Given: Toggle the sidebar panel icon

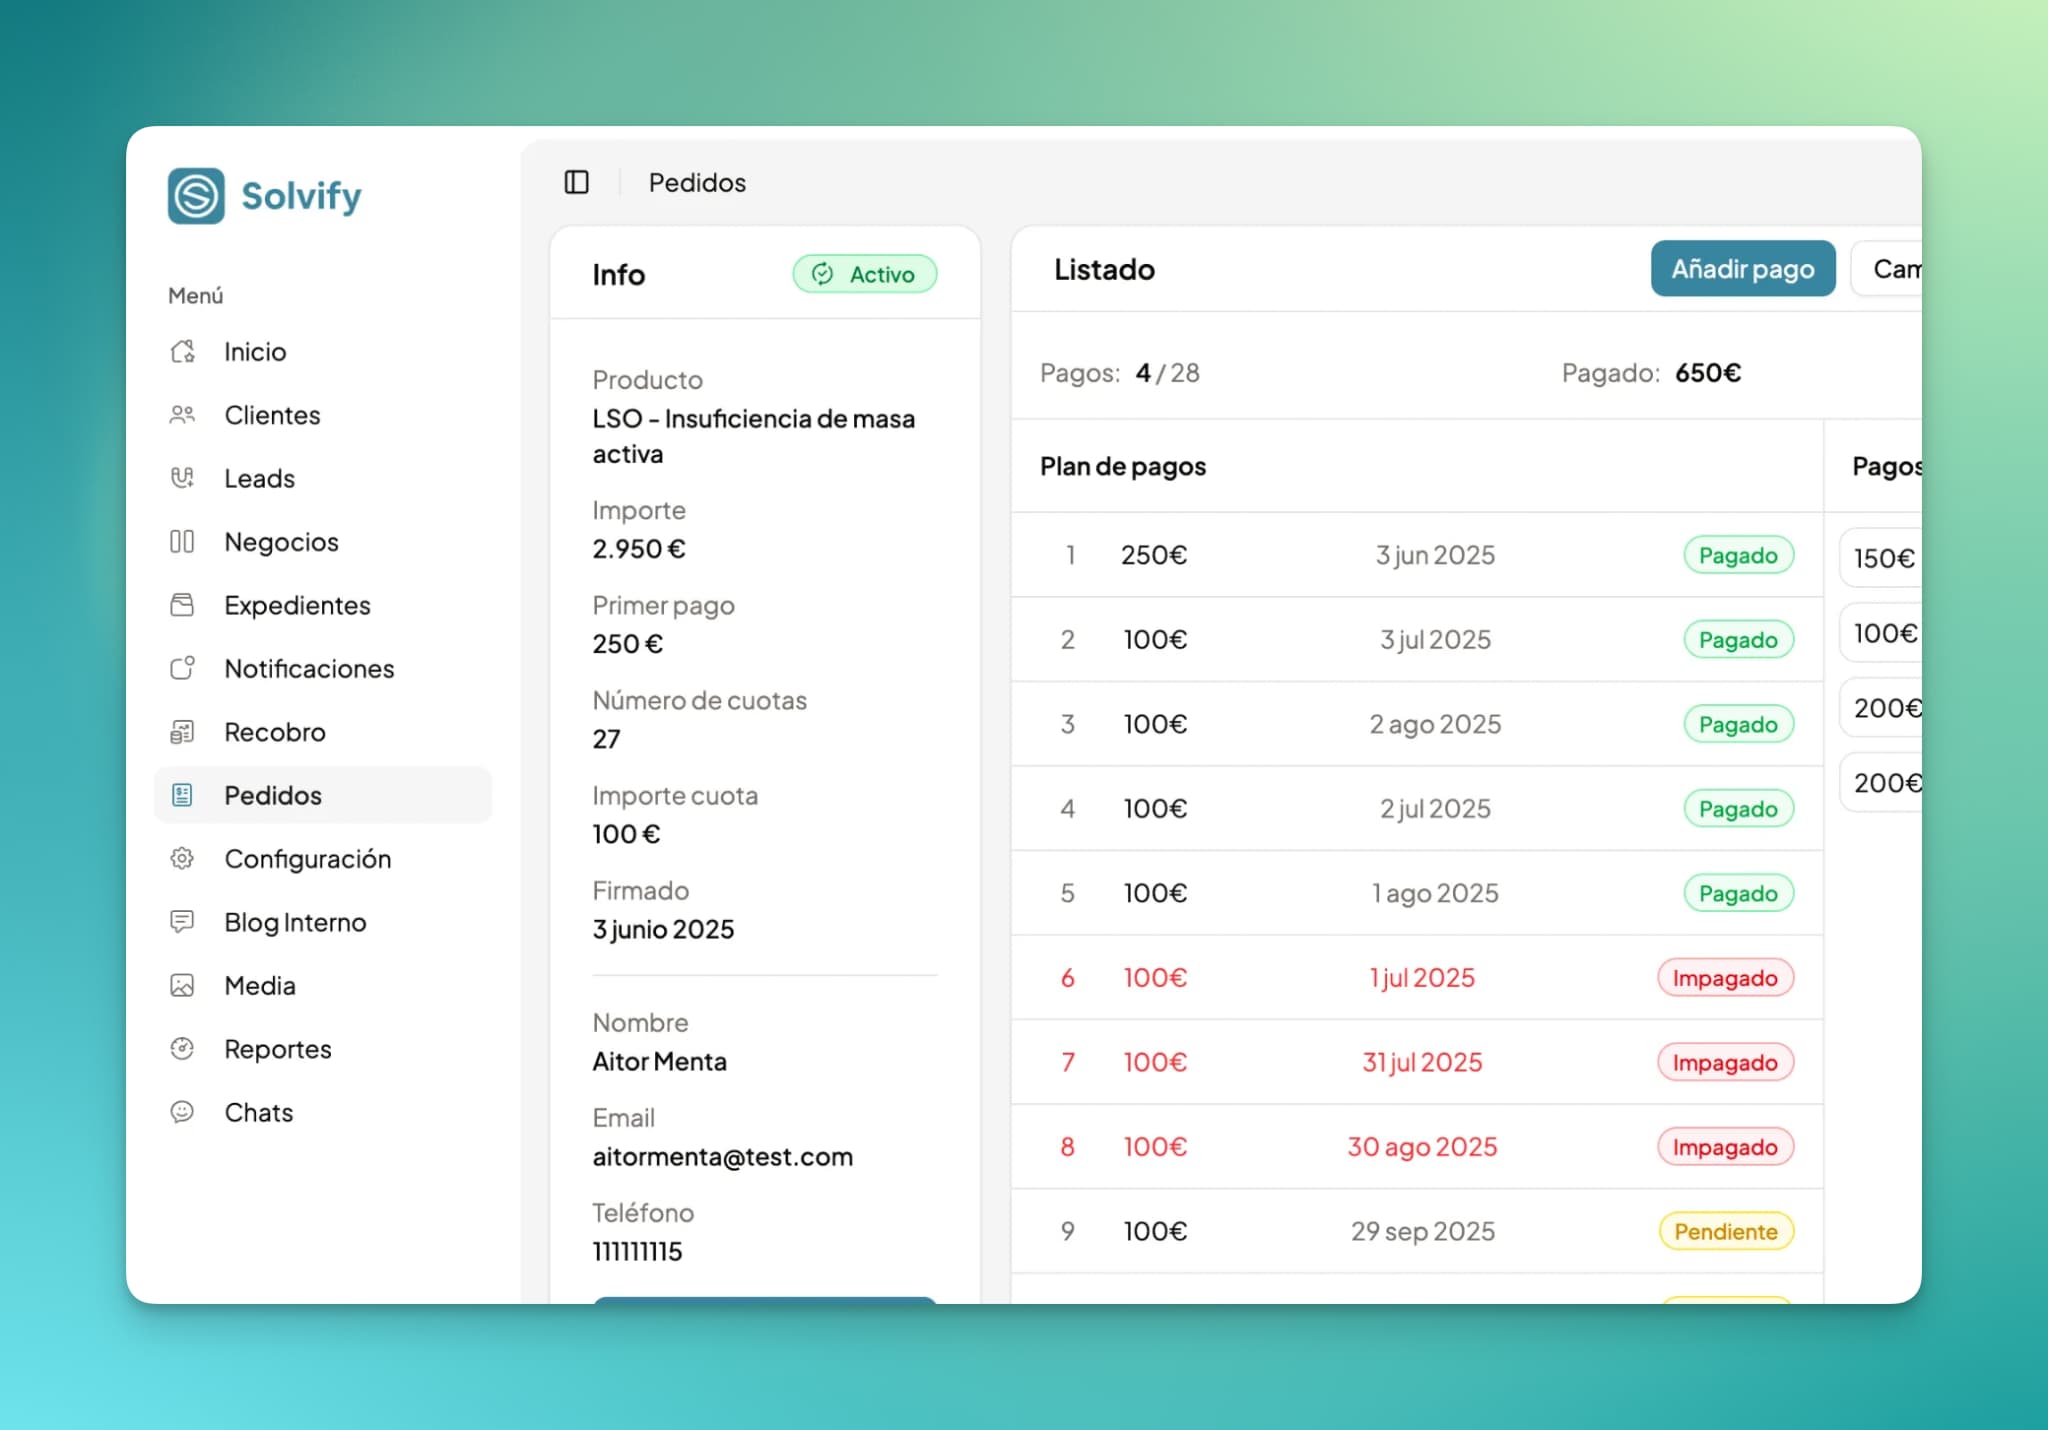Looking at the screenshot, I should pyautogui.click(x=576, y=182).
